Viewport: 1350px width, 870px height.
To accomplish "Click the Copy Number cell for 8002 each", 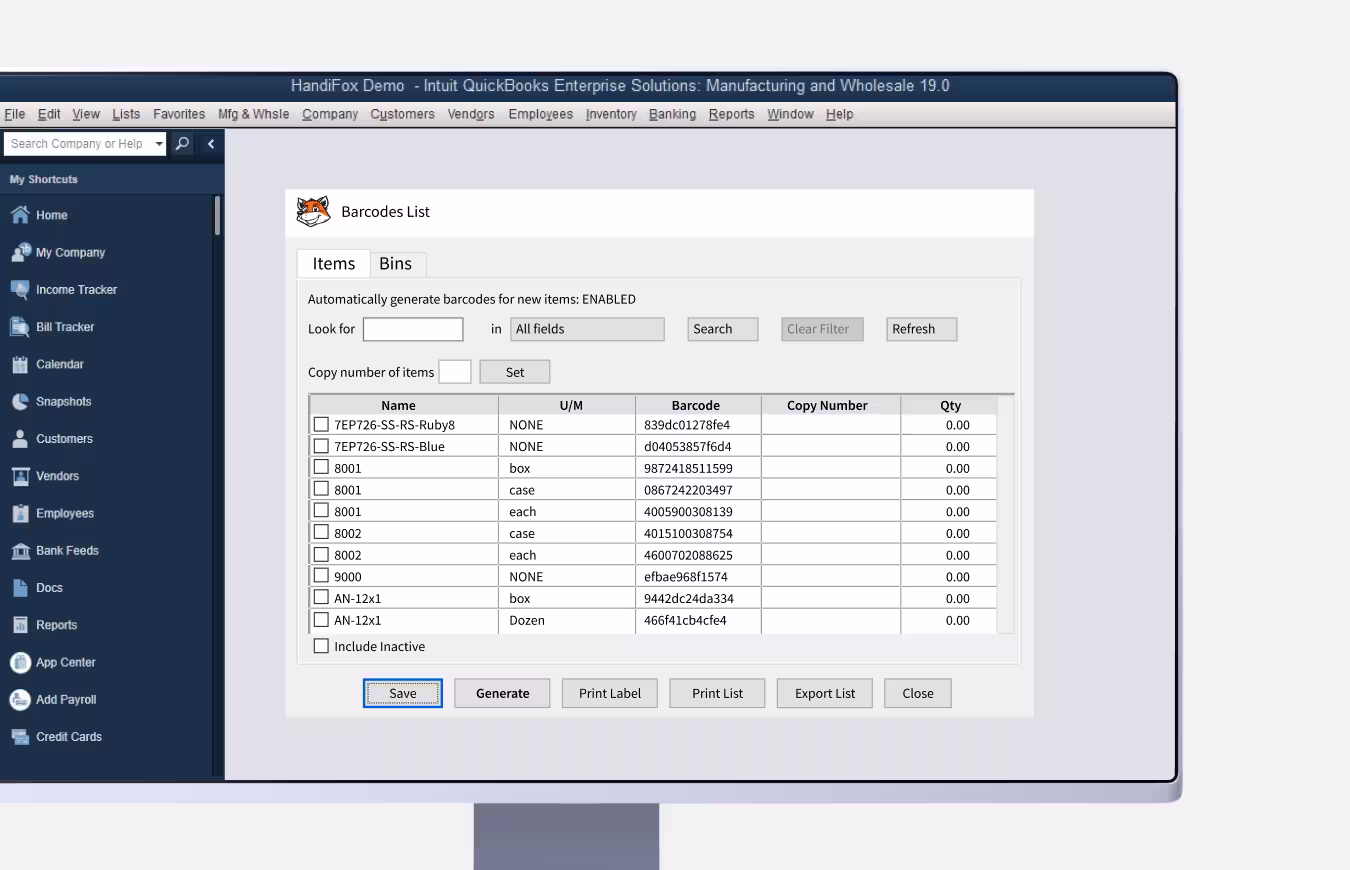I will (x=830, y=555).
